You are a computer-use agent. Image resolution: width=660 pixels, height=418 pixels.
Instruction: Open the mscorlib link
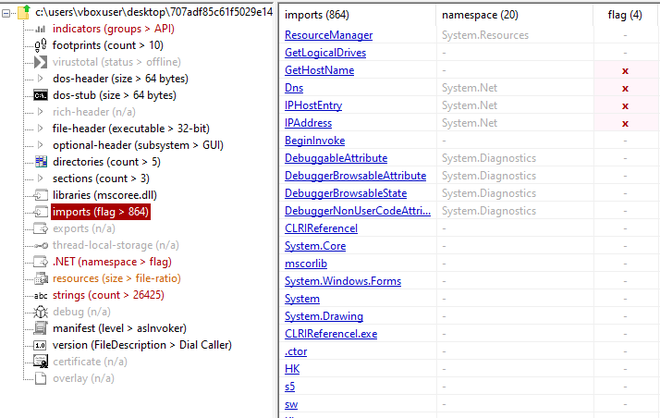306,264
